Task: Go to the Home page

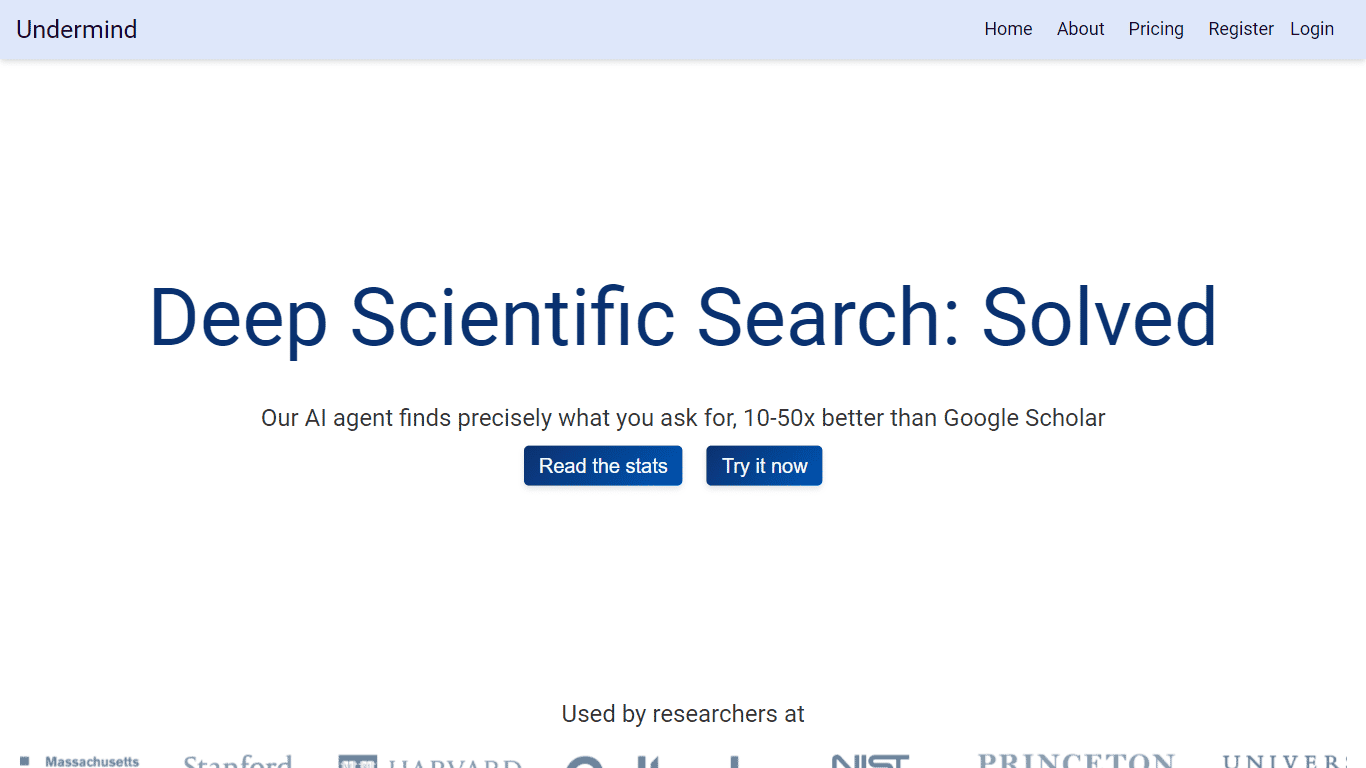Action: (x=1008, y=29)
